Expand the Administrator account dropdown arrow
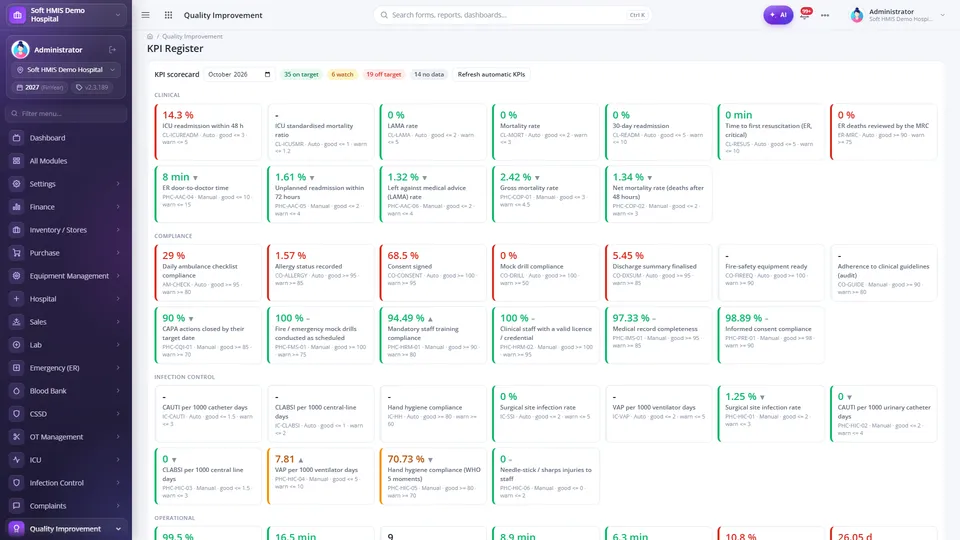 click(942, 15)
